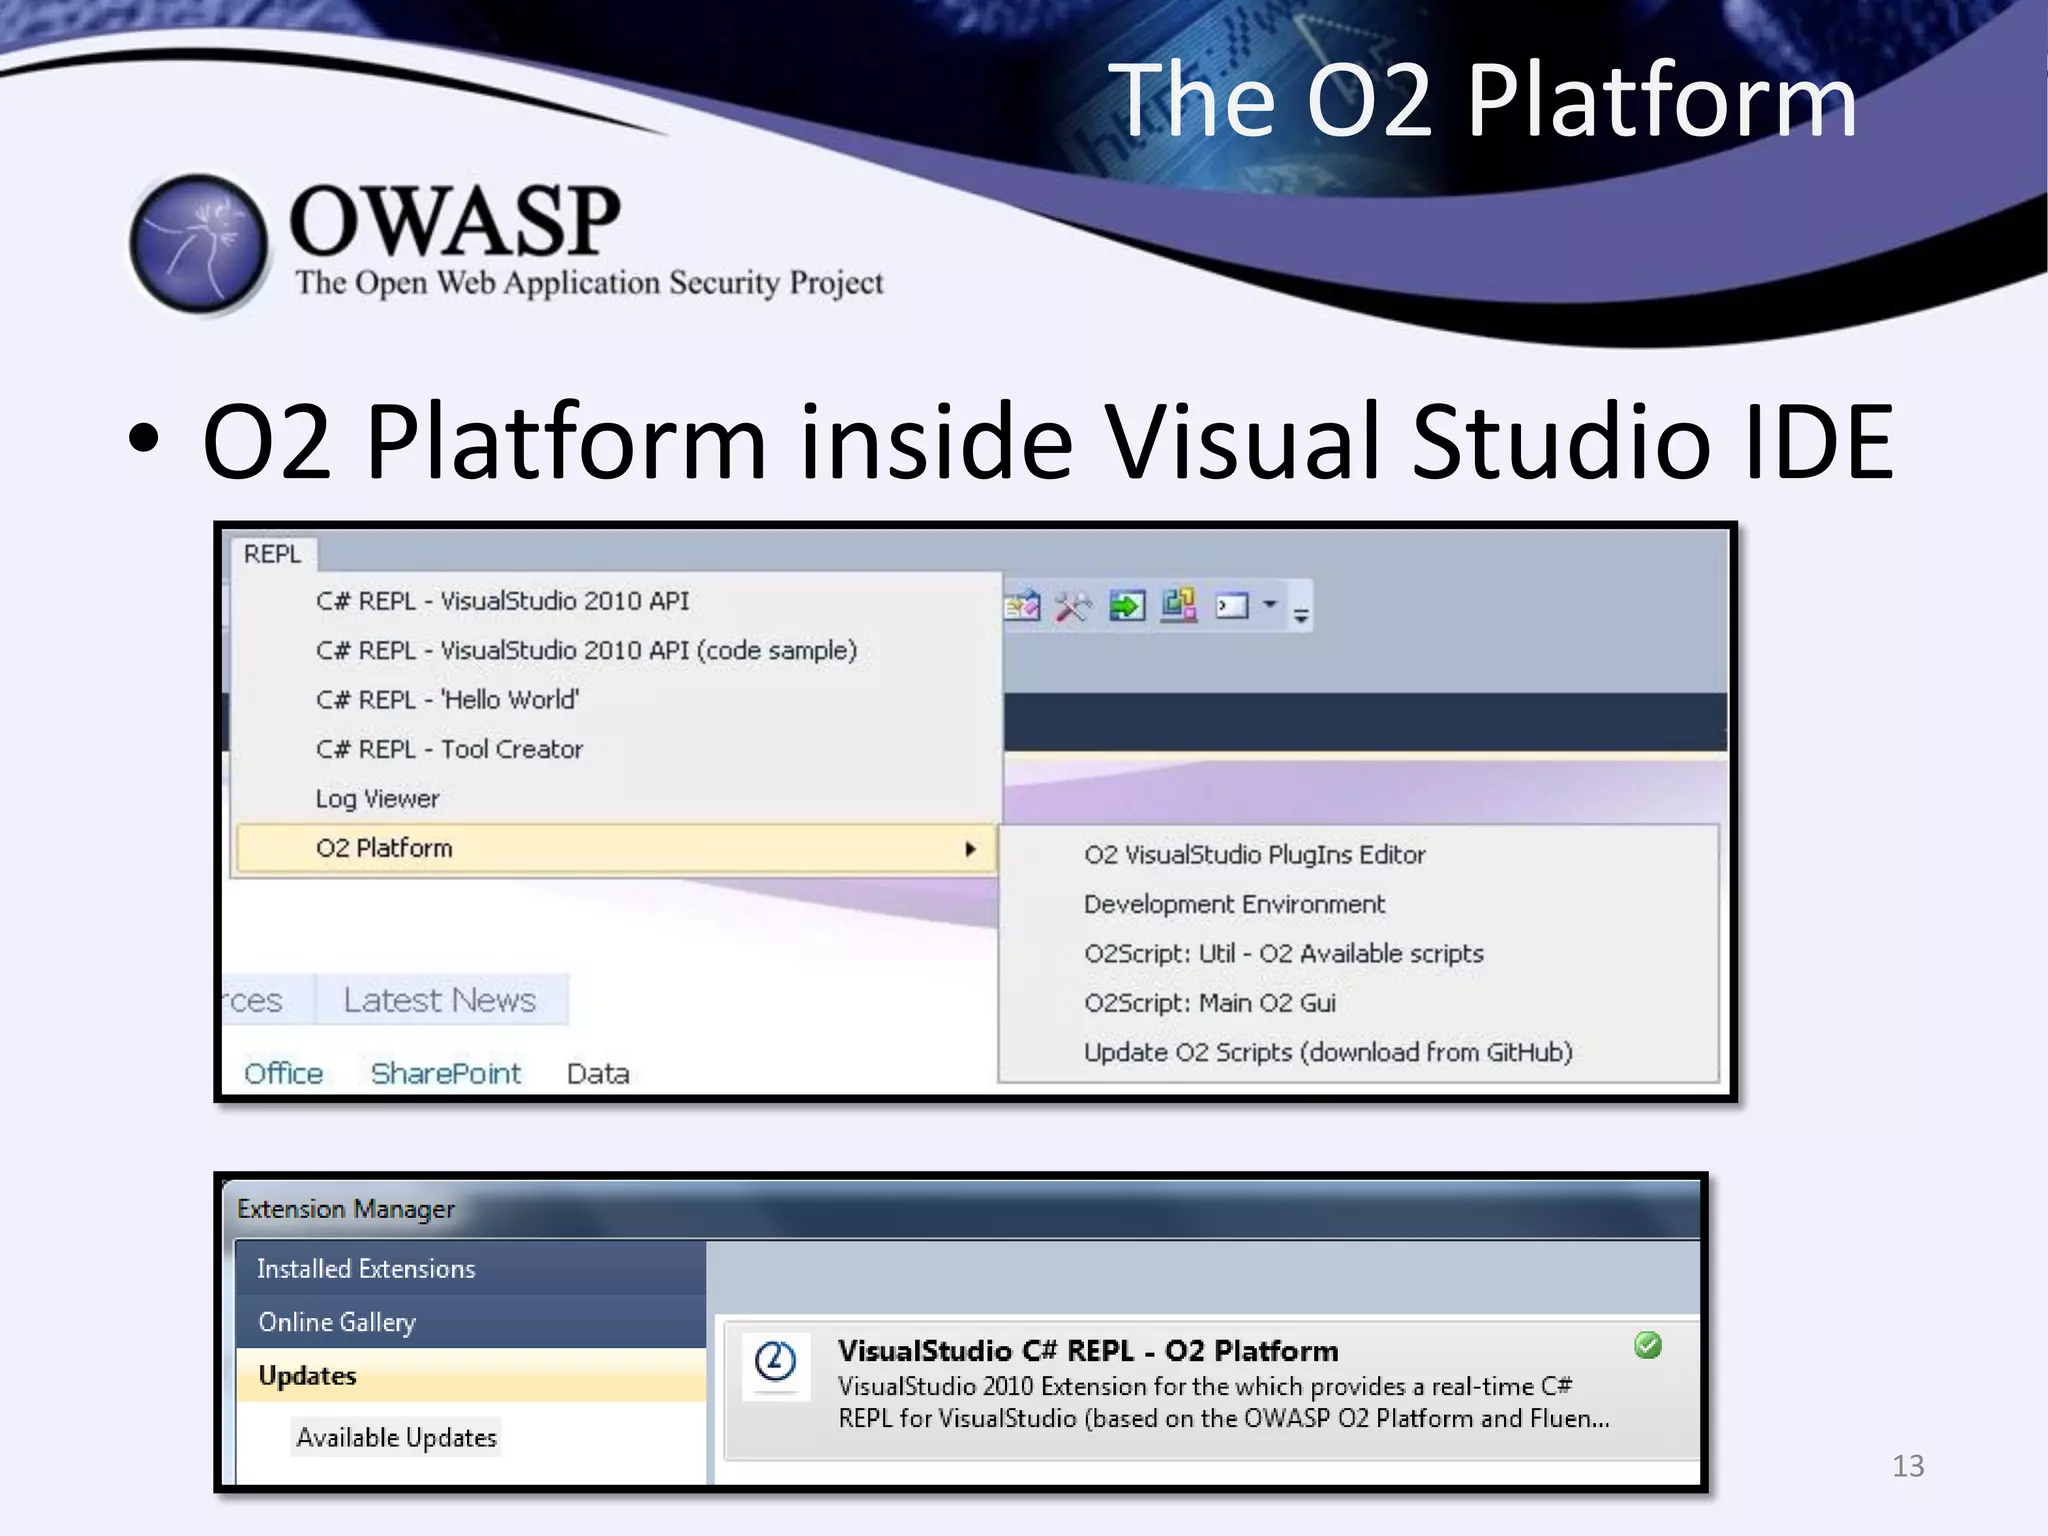Click the Command Window toolbar icon

(x=1232, y=606)
